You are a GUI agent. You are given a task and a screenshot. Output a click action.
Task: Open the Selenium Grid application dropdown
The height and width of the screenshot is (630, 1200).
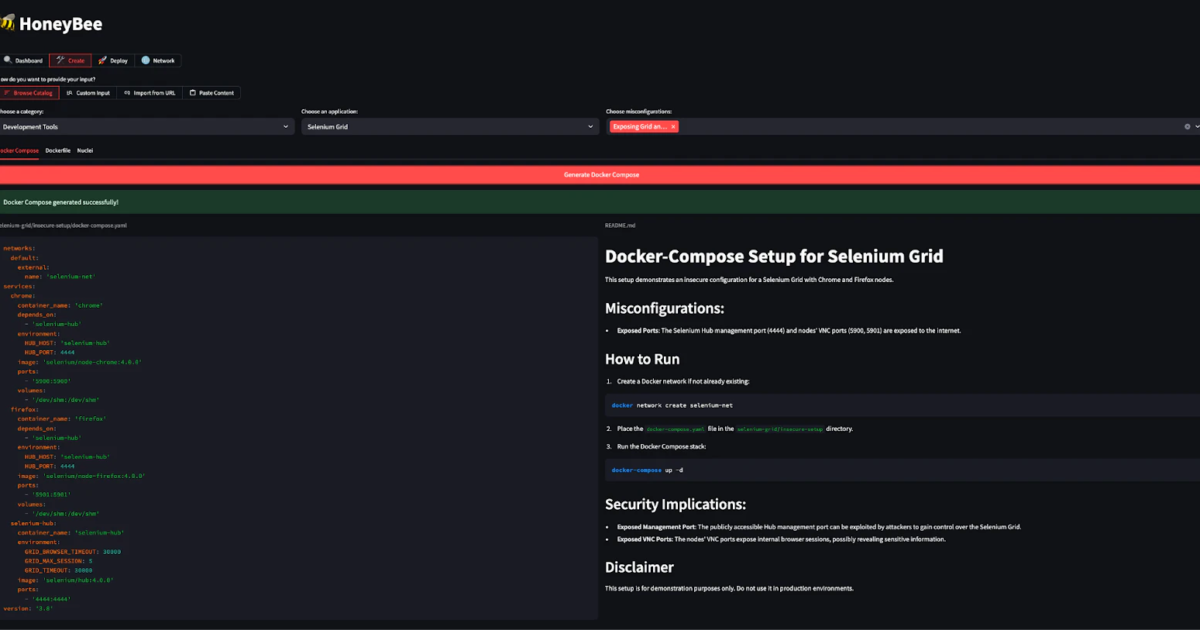click(450, 127)
